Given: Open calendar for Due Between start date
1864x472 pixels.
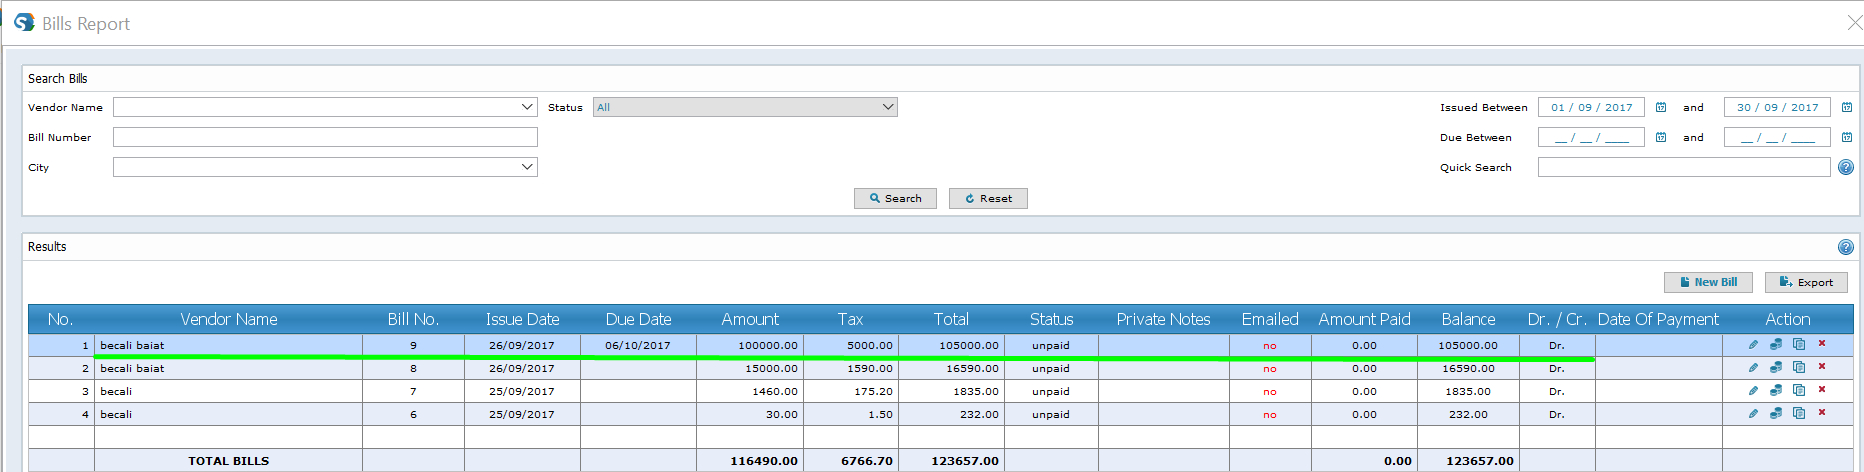Looking at the screenshot, I should point(1661,137).
